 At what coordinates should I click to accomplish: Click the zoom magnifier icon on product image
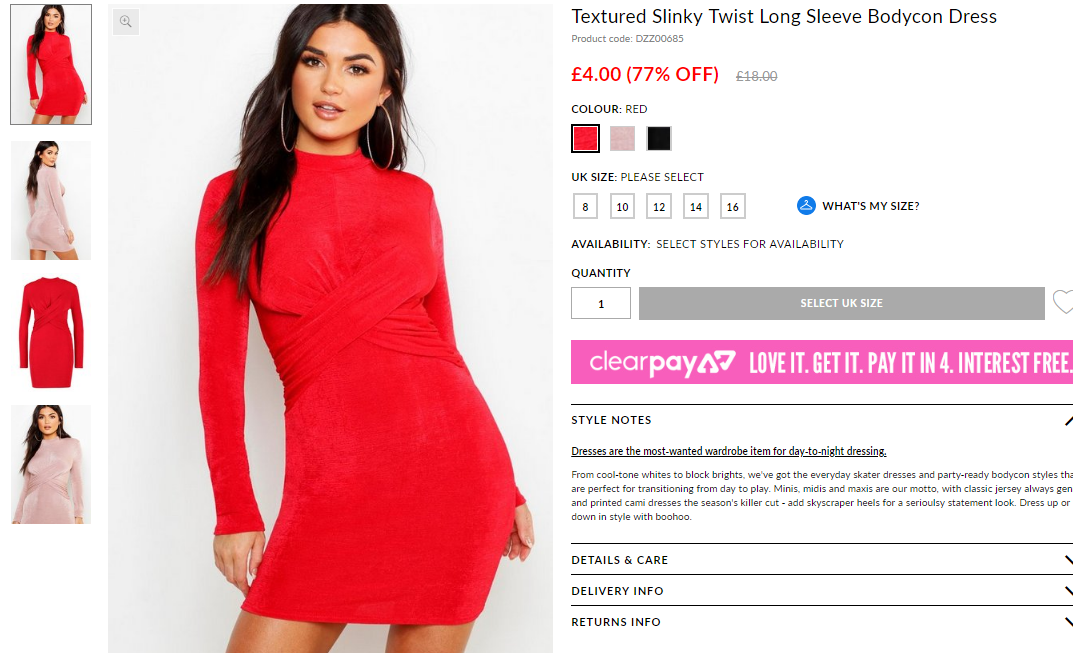point(126,22)
